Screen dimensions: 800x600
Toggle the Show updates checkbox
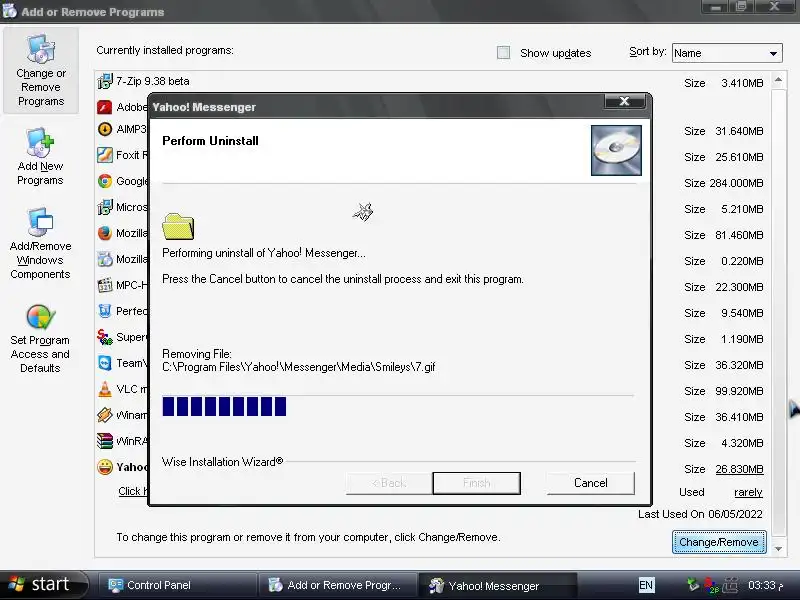pyautogui.click(x=504, y=53)
